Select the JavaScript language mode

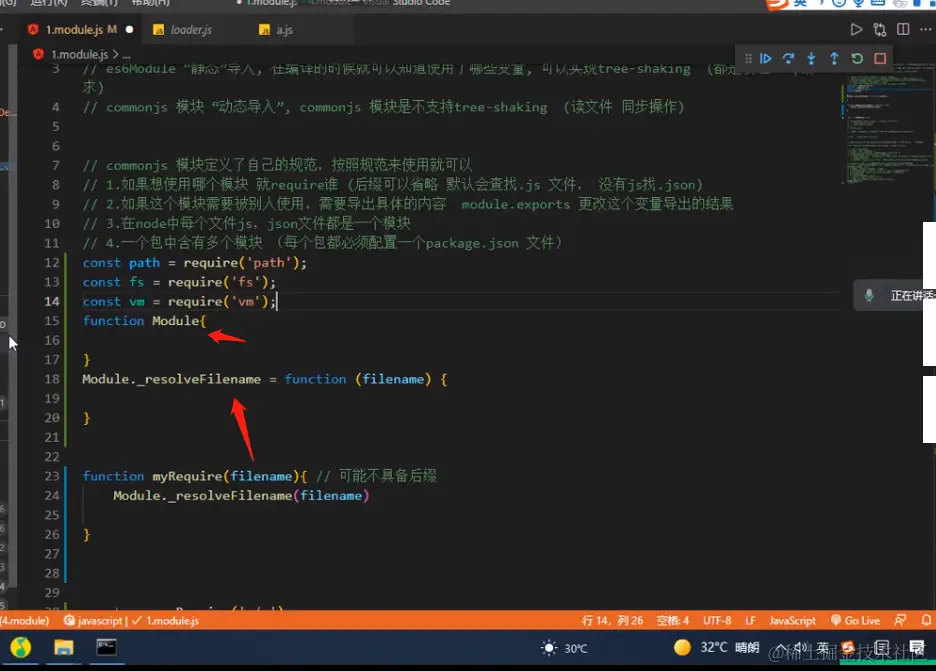792,620
